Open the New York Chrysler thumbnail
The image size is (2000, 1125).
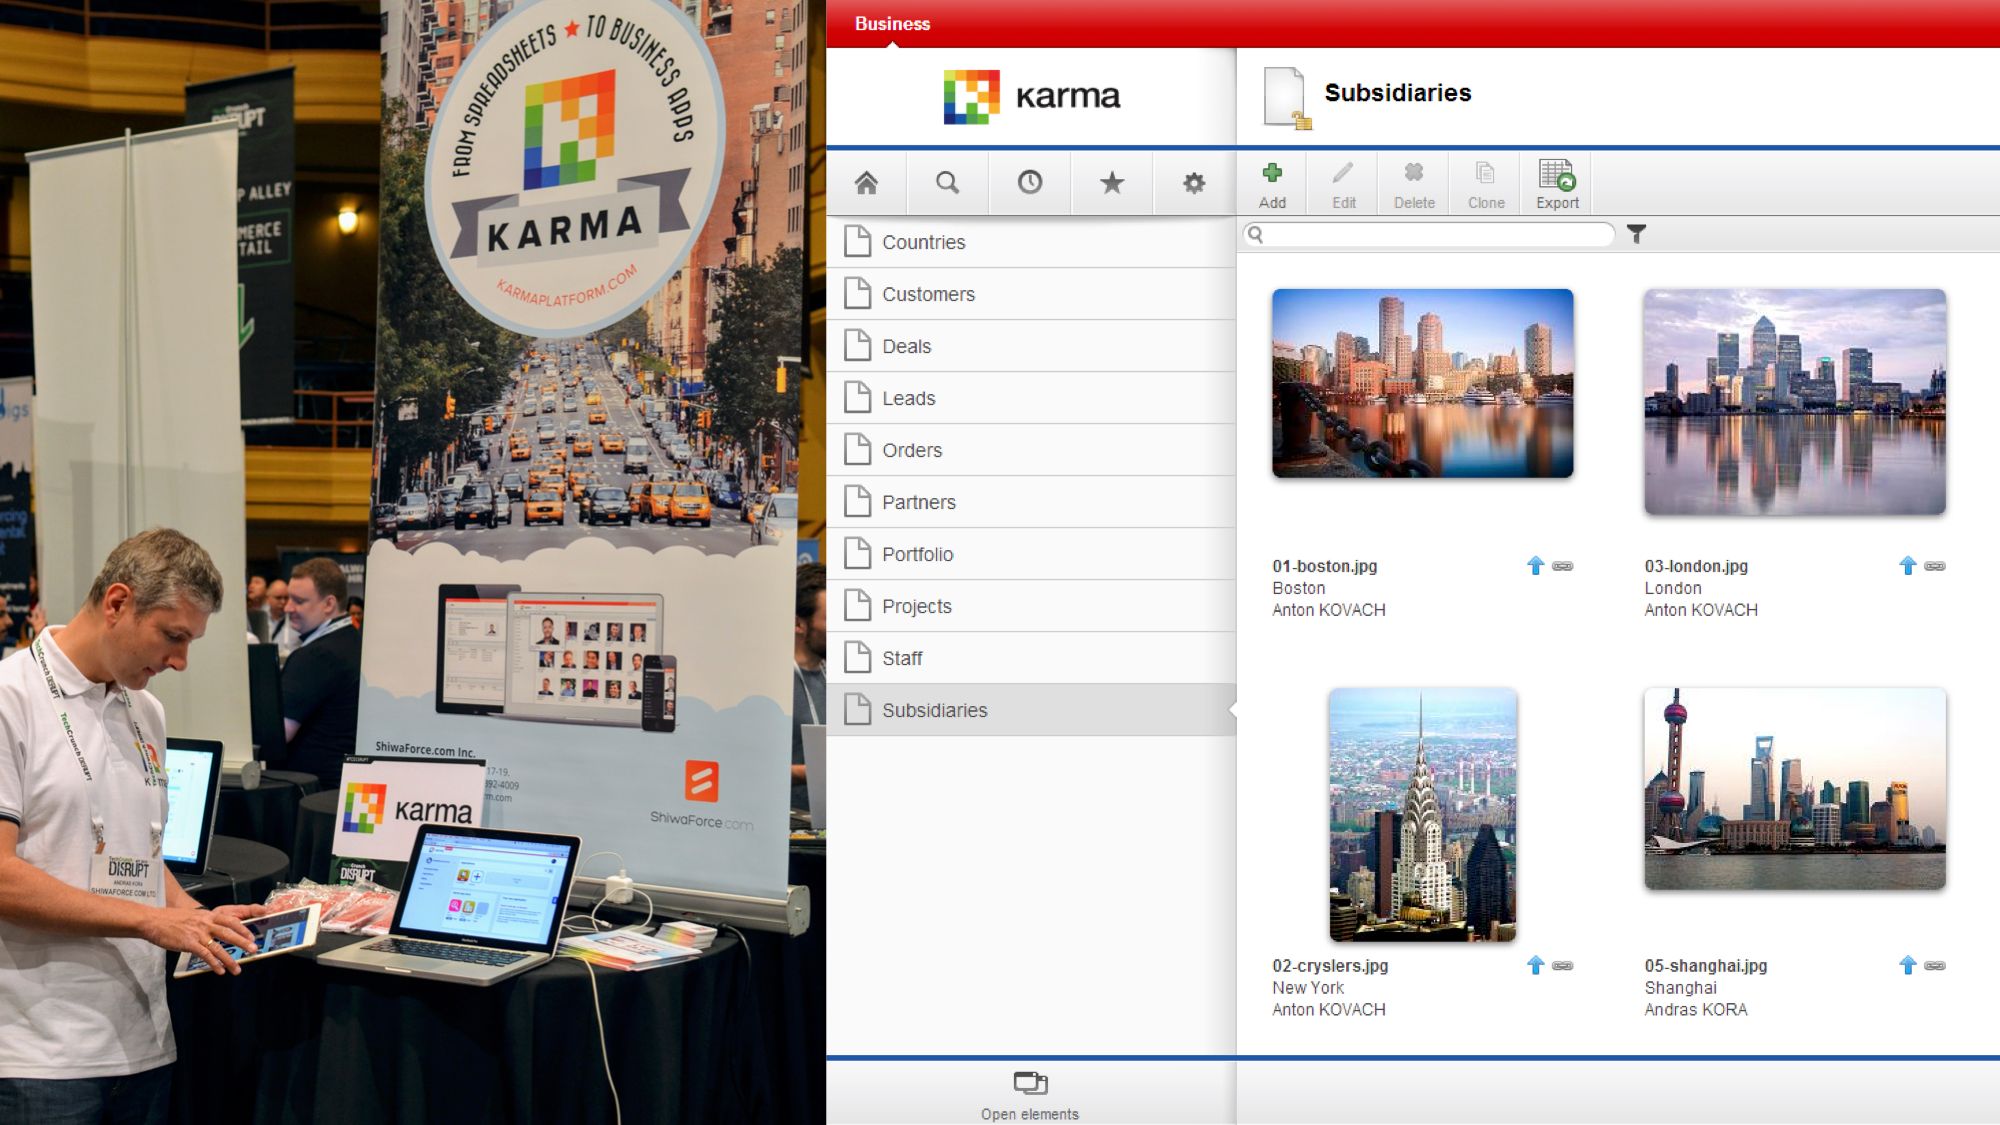coord(1422,815)
